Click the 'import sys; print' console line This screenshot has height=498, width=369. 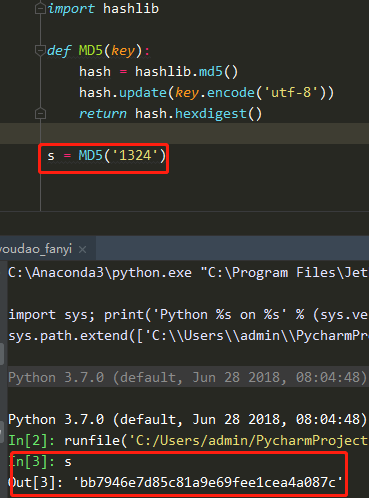coord(188,315)
